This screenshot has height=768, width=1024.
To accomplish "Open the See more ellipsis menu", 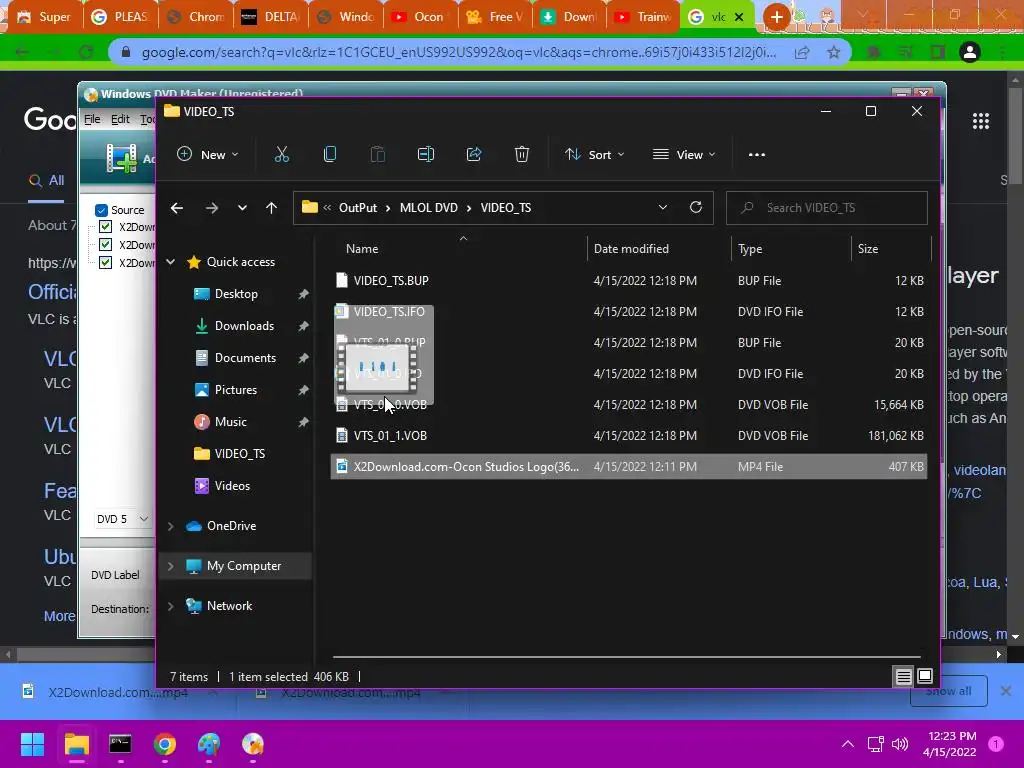I will 756,155.
